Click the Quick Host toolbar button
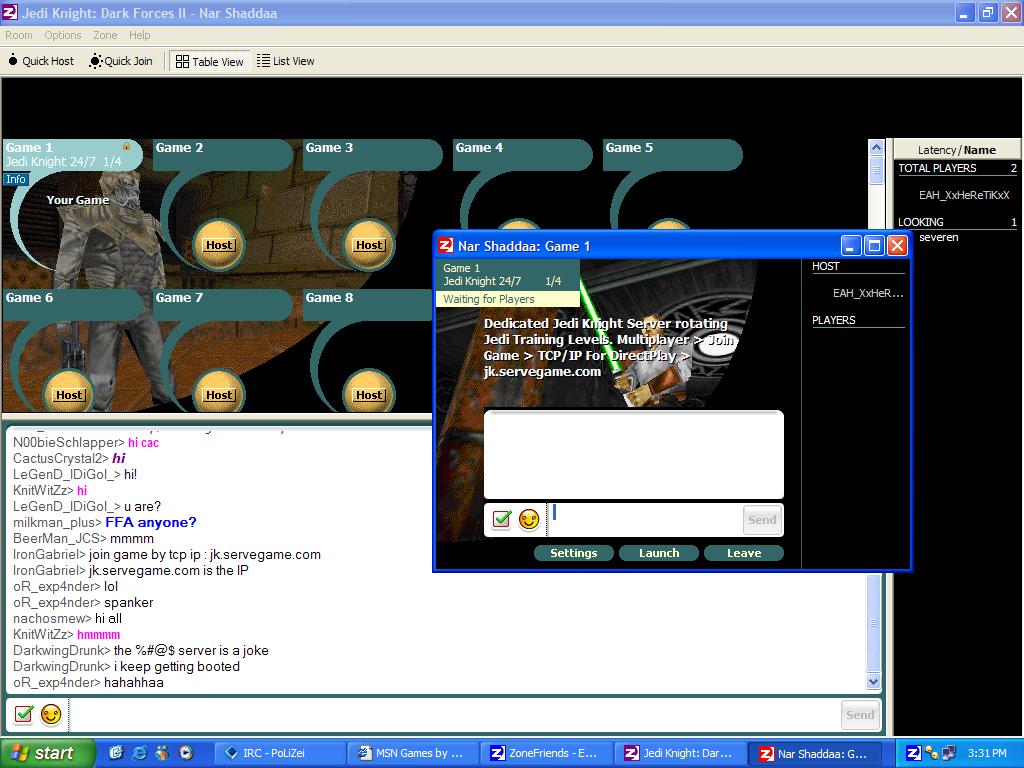1024x768 pixels. click(41, 61)
